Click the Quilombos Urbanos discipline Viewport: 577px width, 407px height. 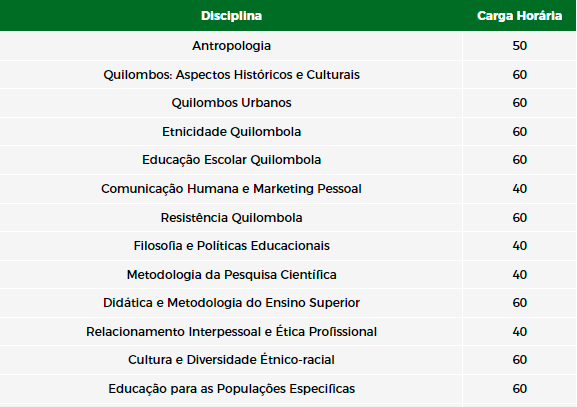(x=231, y=103)
